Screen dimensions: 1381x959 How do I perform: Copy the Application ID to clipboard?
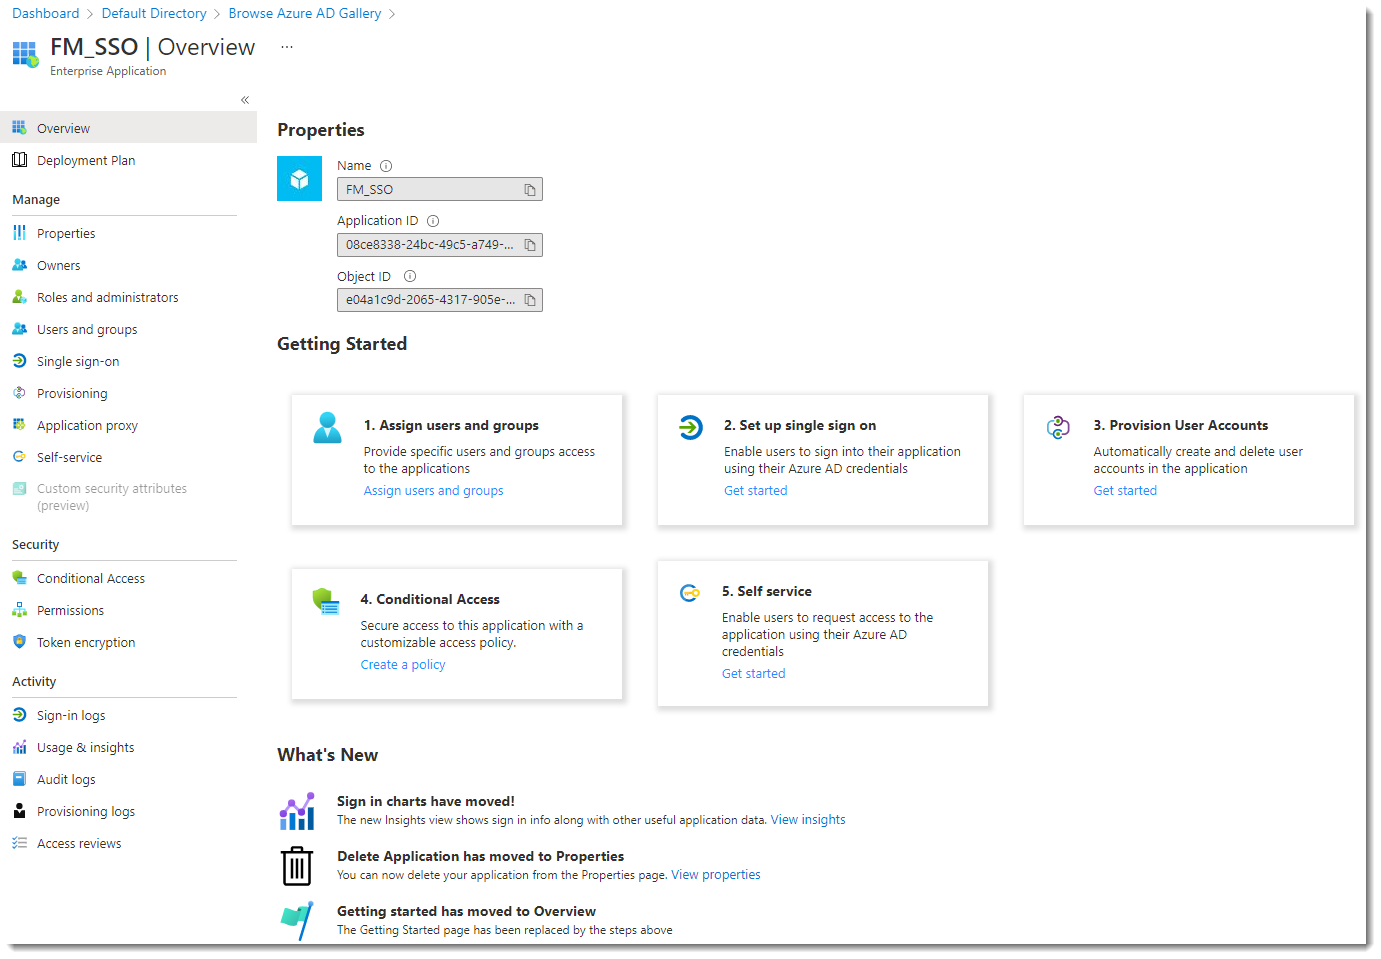click(x=530, y=245)
